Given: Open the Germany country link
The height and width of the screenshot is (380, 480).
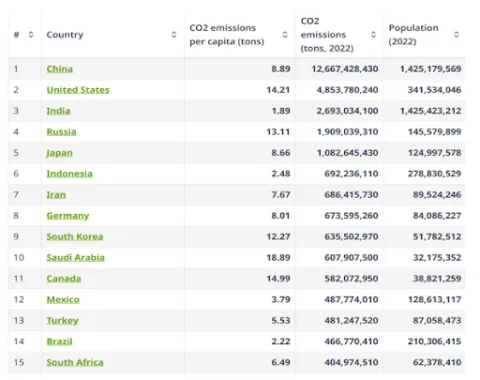Looking at the screenshot, I should (x=68, y=216).
